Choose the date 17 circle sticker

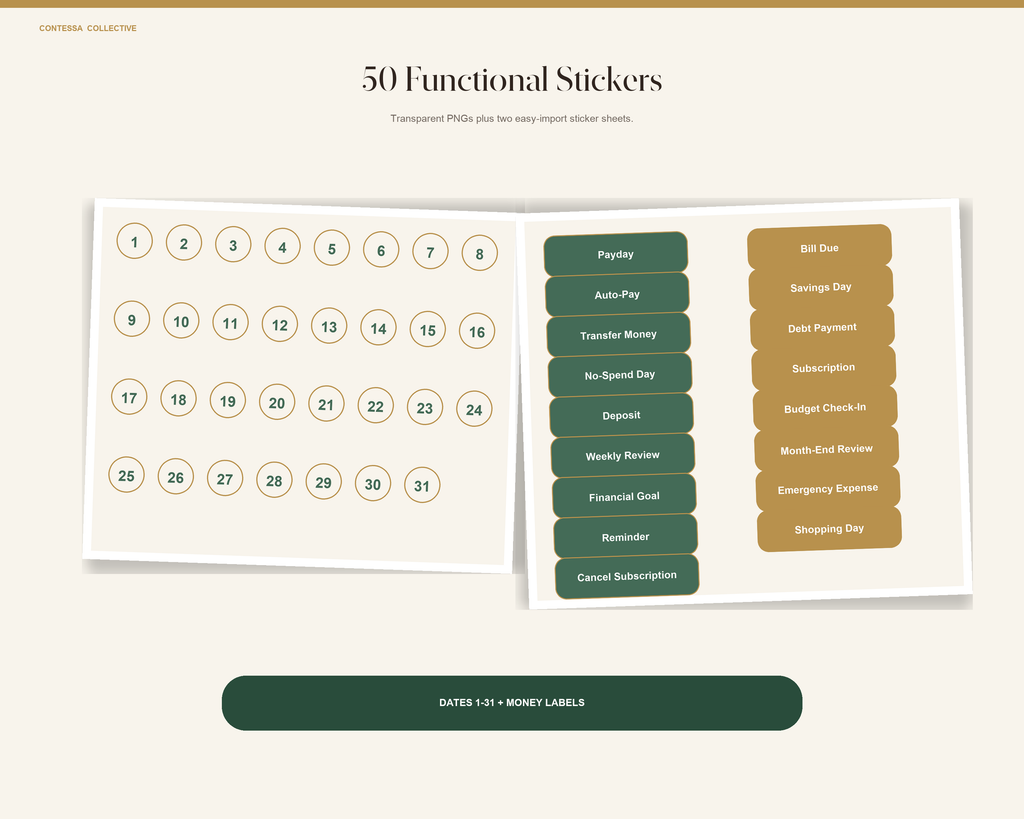coord(129,397)
